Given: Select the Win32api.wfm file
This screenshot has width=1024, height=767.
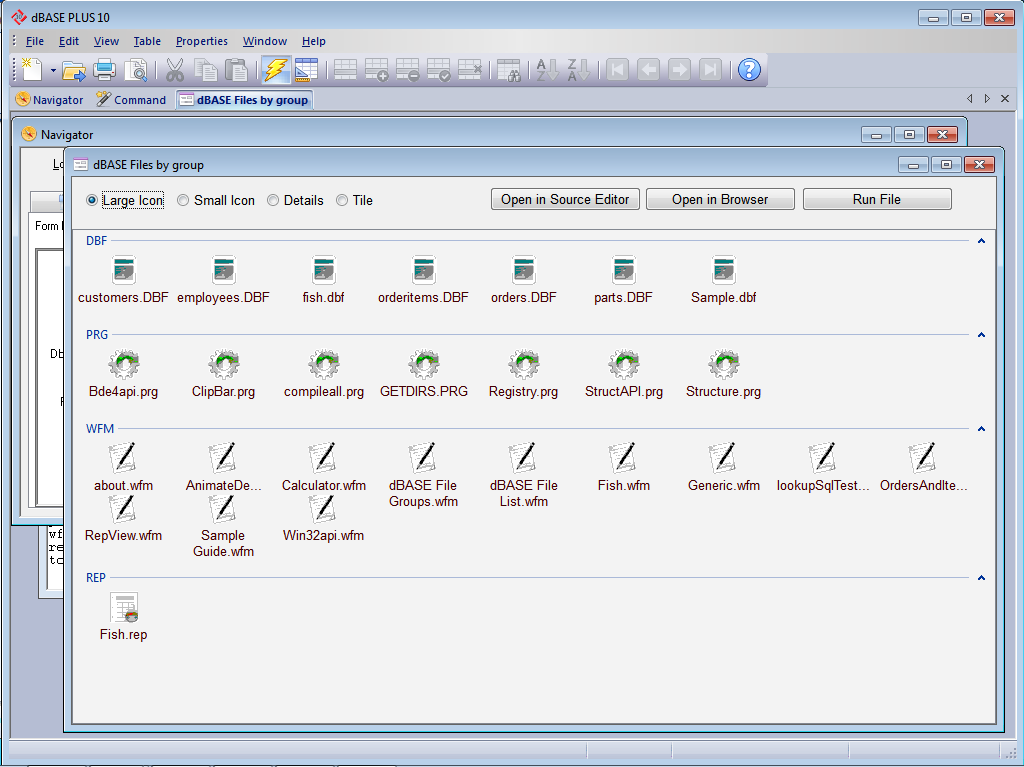Looking at the screenshot, I should pos(323,519).
